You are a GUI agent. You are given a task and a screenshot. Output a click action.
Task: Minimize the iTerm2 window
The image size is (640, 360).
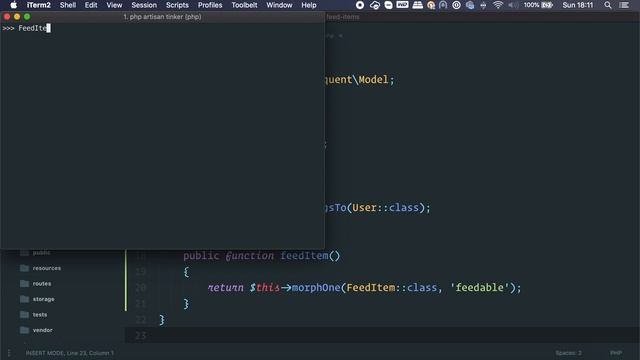coord(17,17)
